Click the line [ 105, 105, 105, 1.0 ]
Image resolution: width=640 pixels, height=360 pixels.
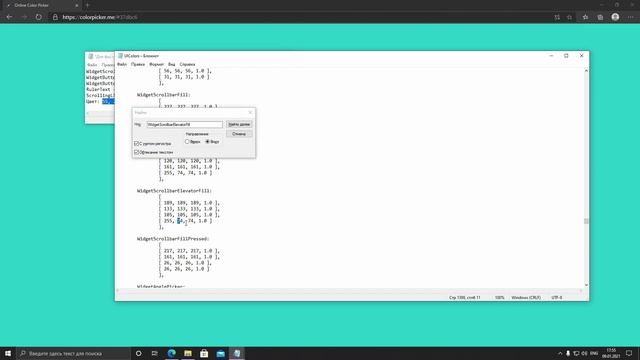[x=189, y=215]
